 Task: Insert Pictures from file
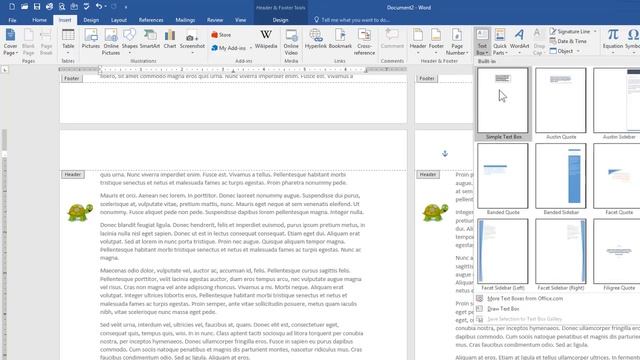click(x=91, y=39)
